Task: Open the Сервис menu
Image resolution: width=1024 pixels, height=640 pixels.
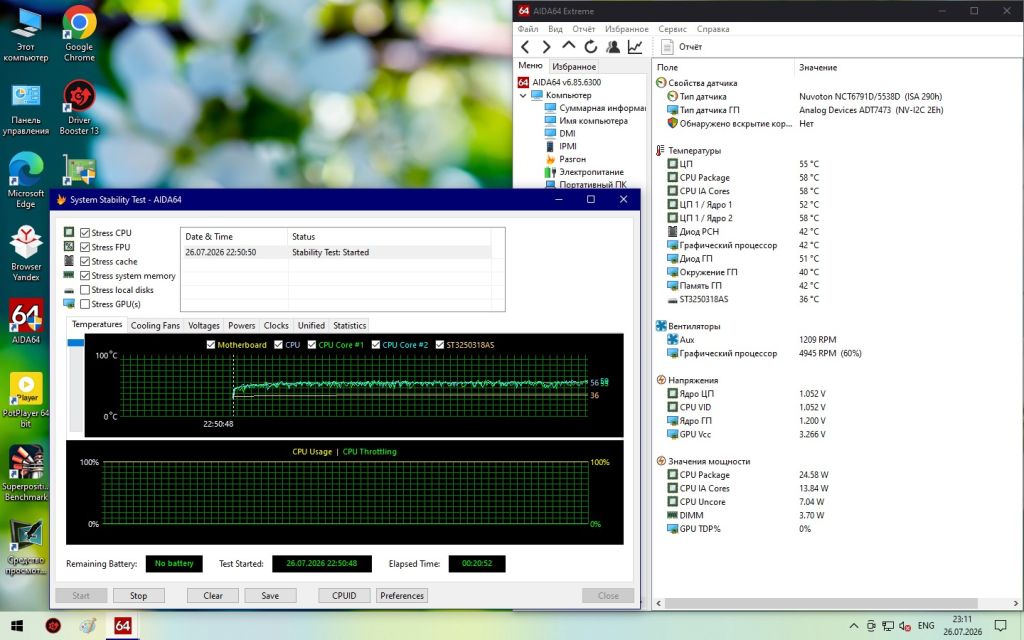Action: click(x=672, y=29)
